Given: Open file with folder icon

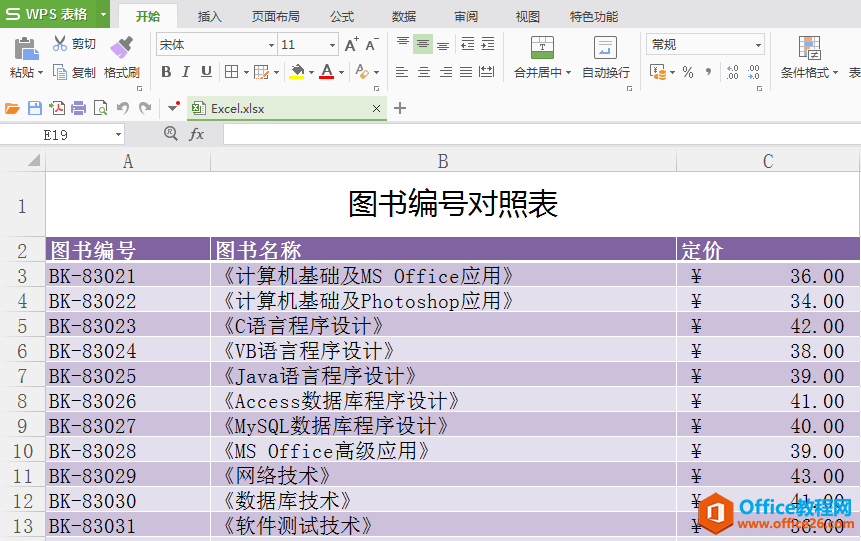Looking at the screenshot, I should coord(12,108).
